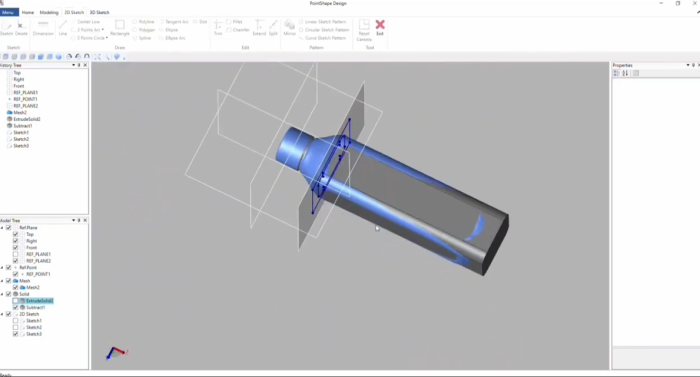Click the Split tool icon

273,27
